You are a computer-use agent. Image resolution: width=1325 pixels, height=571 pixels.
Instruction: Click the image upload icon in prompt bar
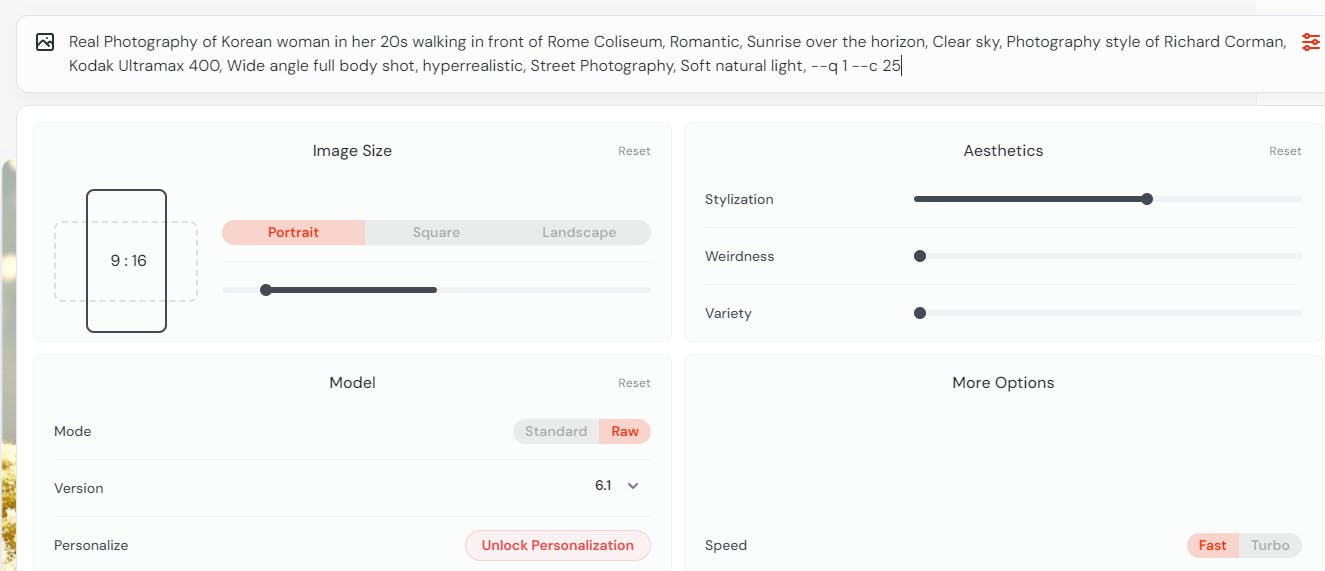45,42
